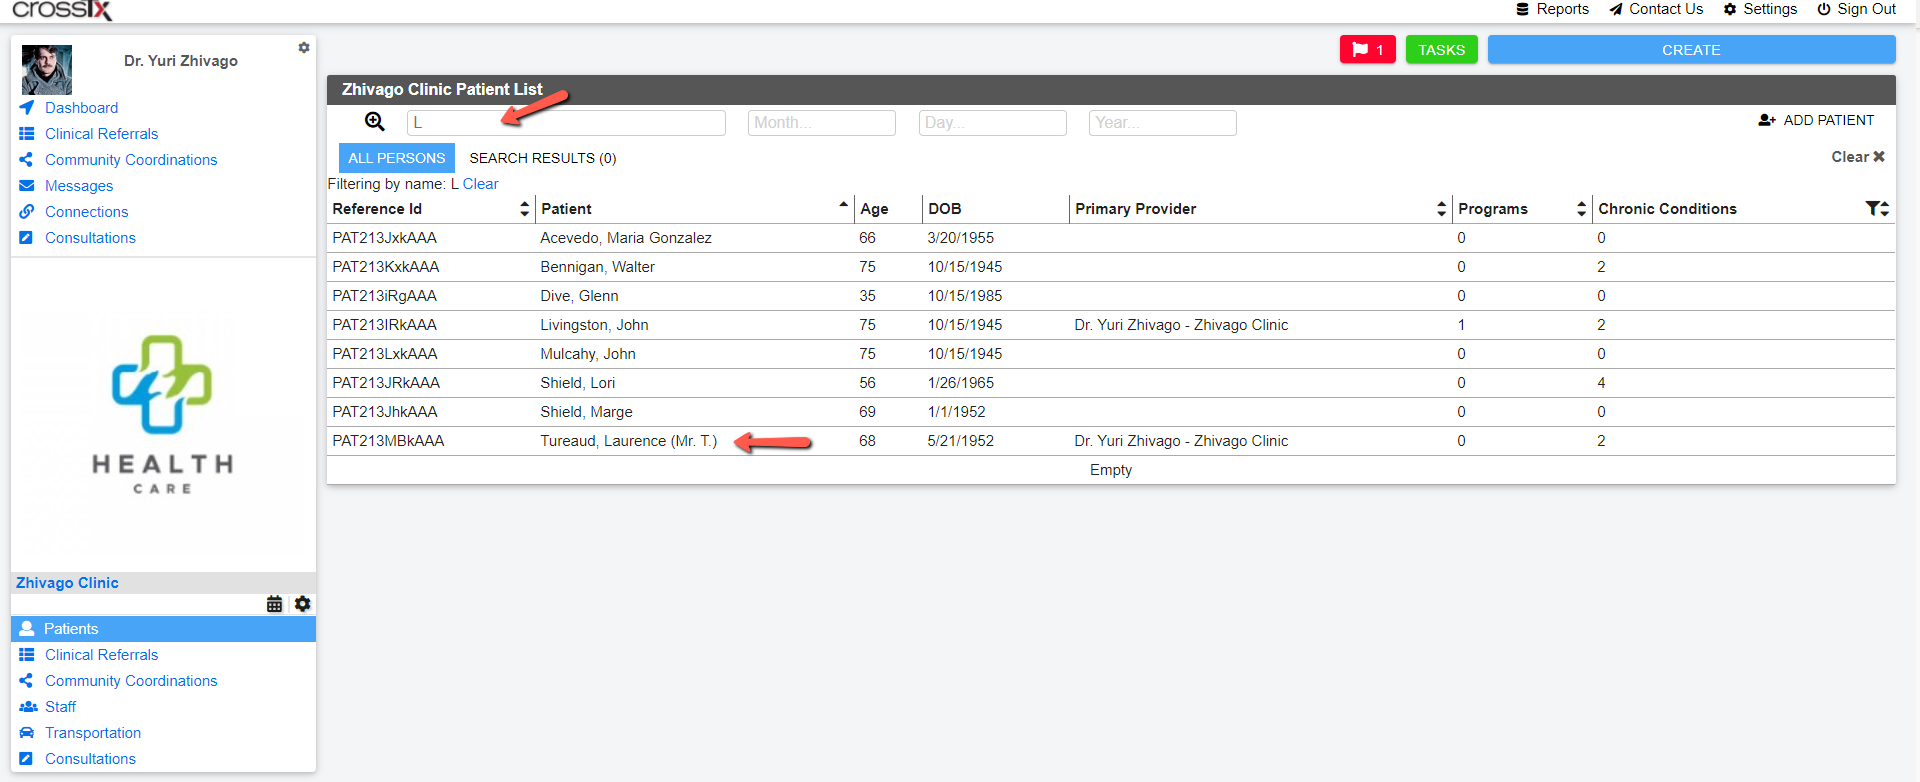Click the Zhivago Clinic heading link
1920x782 pixels.
click(67, 583)
